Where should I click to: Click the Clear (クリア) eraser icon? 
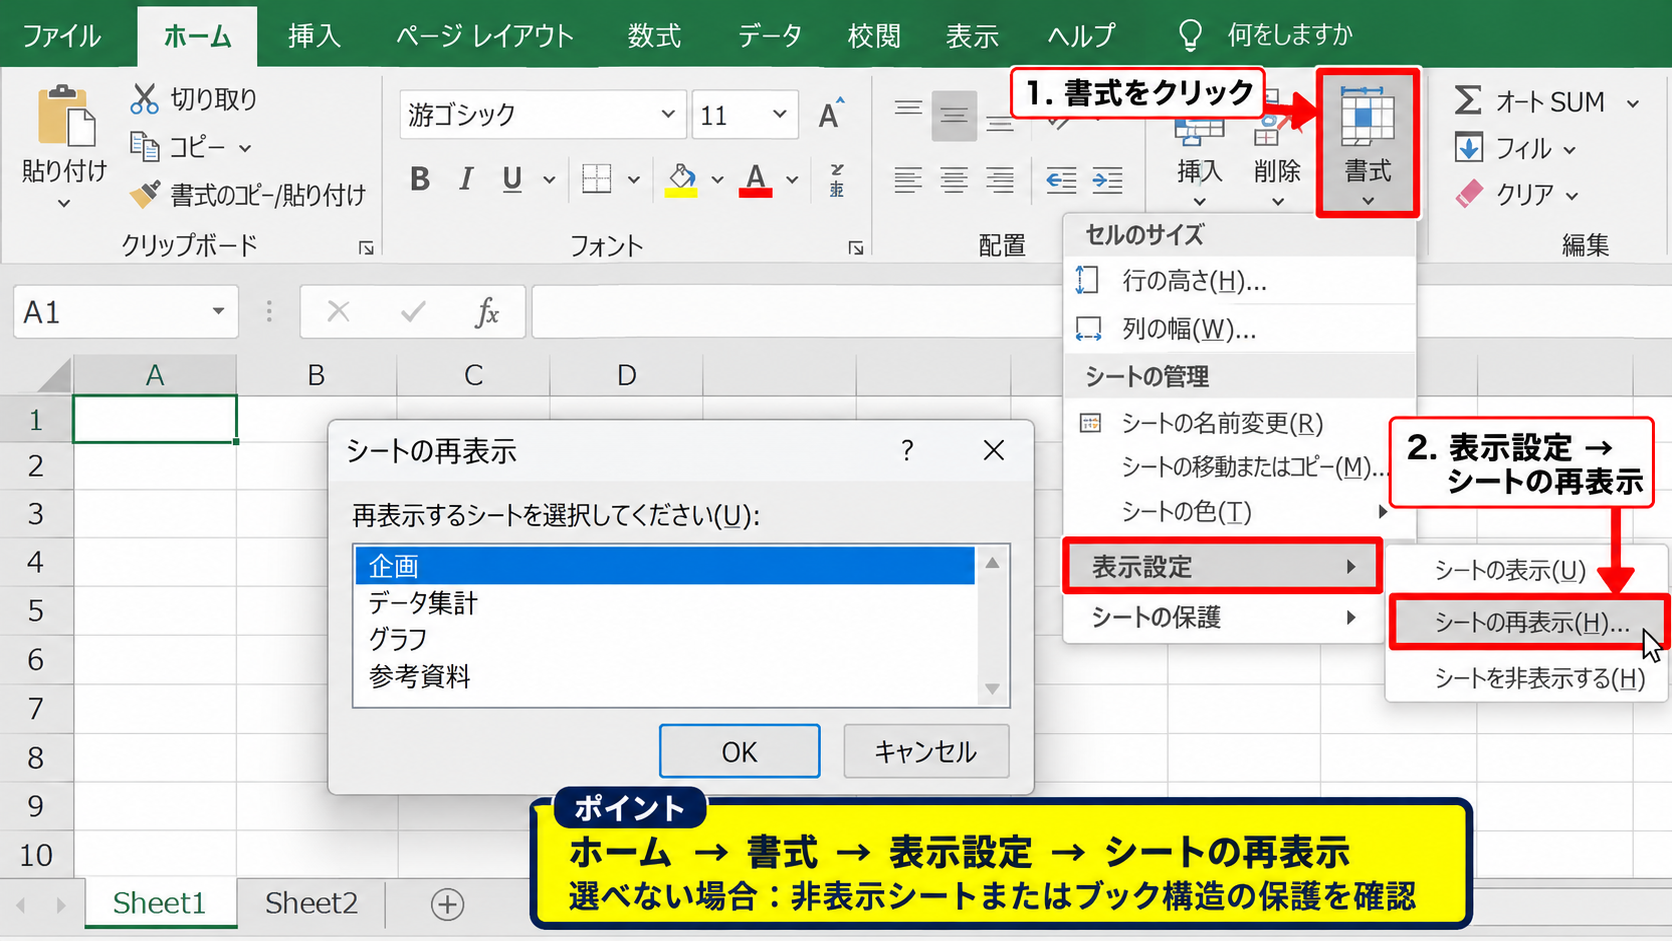click(1469, 193)
